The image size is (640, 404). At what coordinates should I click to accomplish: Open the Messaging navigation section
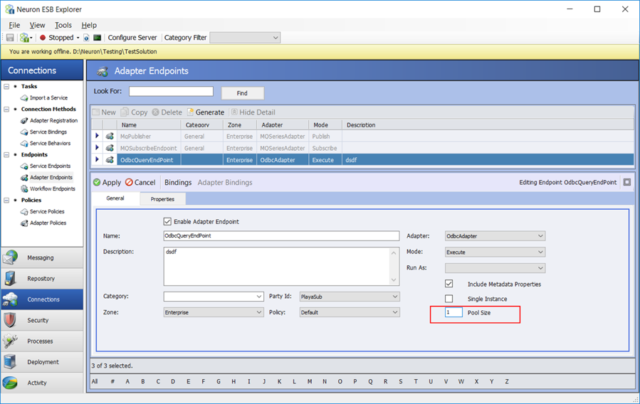(x=42, y=257)
